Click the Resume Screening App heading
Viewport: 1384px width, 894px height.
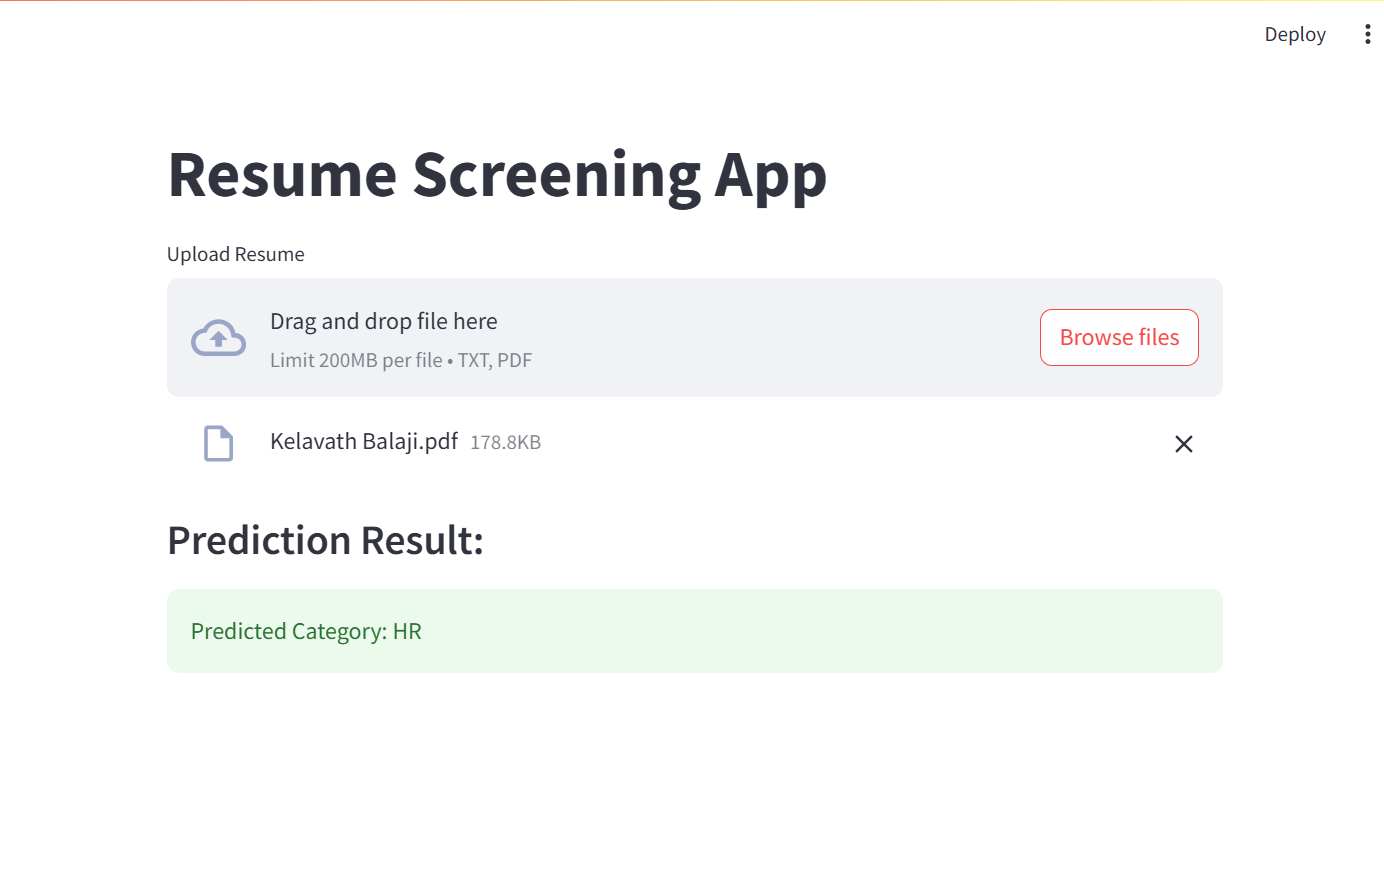tap(497, 175)
